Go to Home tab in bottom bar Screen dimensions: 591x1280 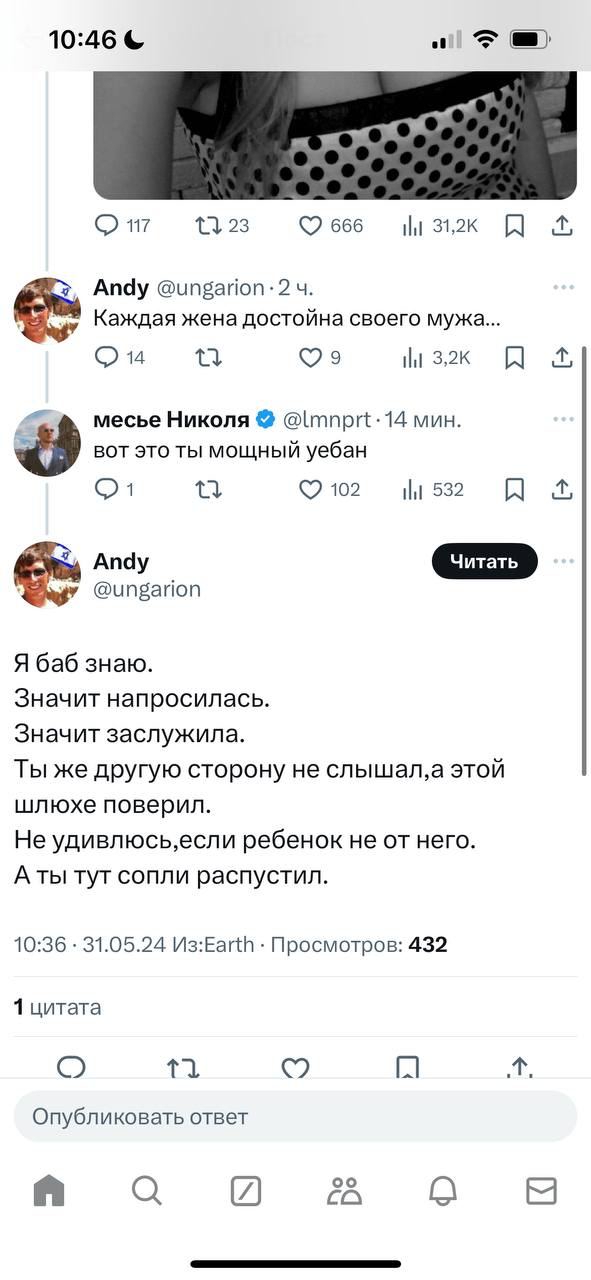click(49, 1190)
